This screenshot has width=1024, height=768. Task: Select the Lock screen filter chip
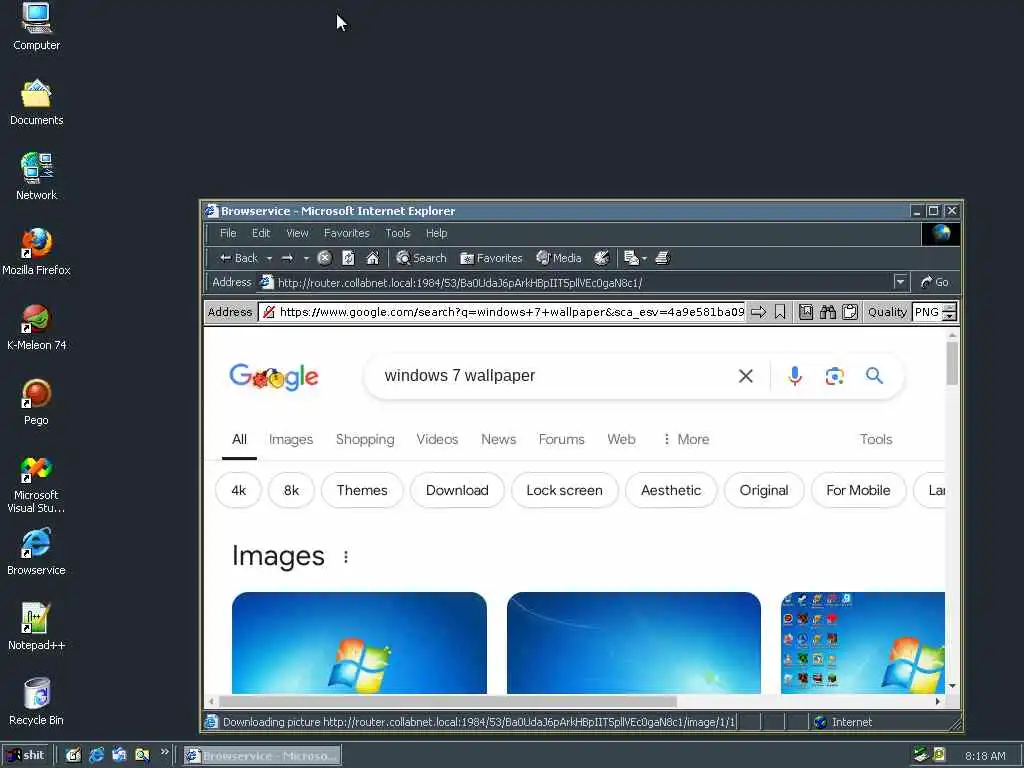[x=564, y=490]
